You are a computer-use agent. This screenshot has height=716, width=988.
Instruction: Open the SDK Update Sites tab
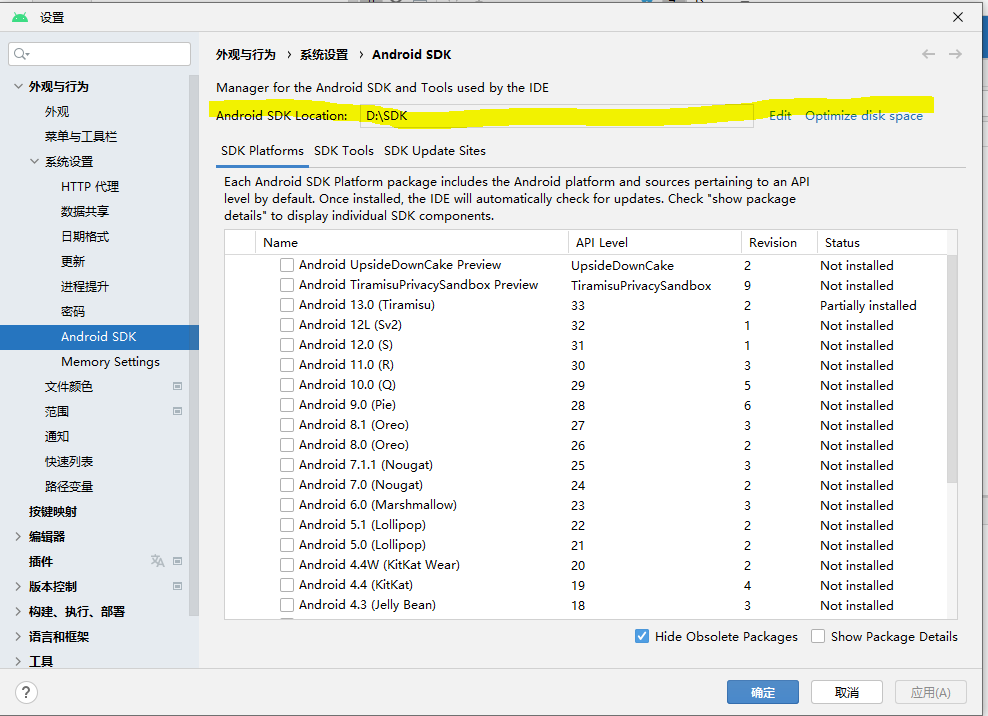click(x=436, y=151)
